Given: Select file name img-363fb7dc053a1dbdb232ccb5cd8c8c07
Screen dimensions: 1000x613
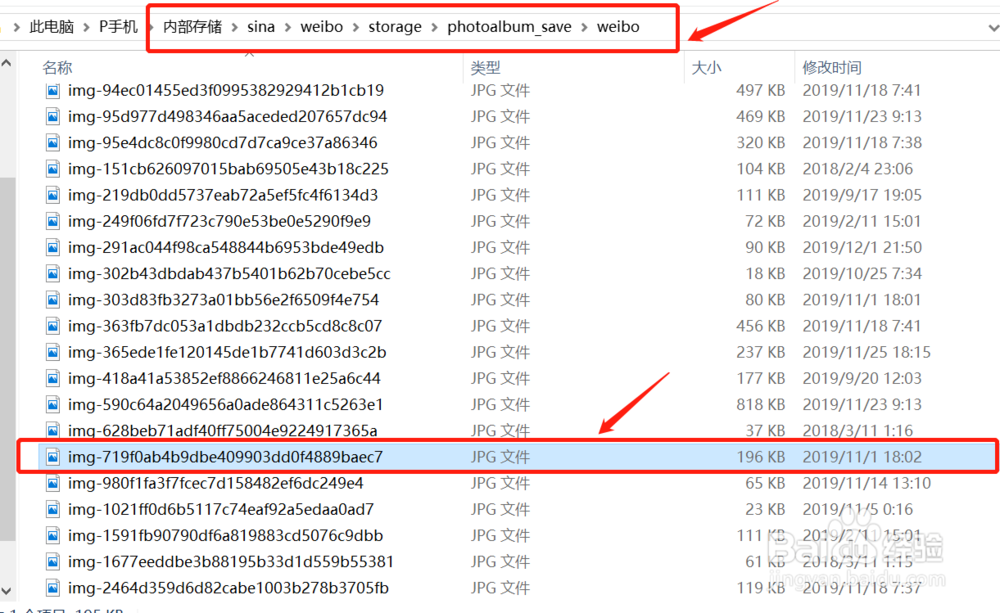Looking at the screenshot, I should (x=225, y=326).
